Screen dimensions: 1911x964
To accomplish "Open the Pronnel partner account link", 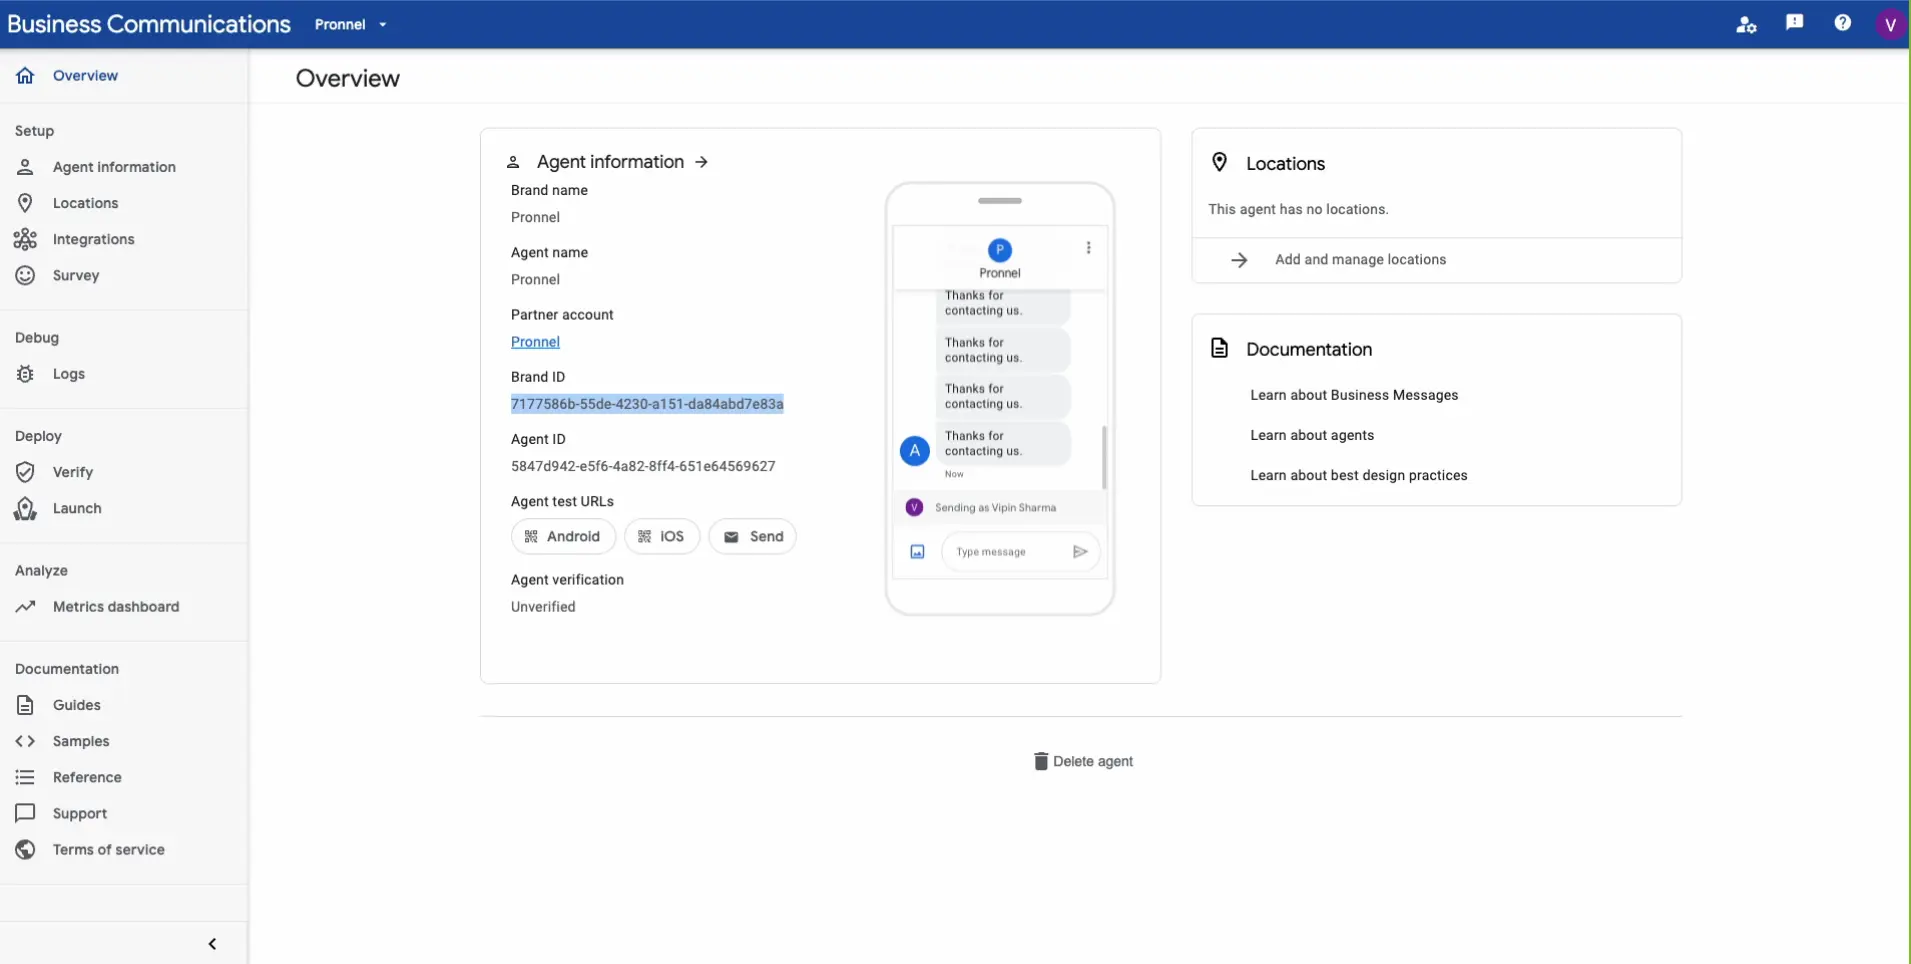I will 535,342.
